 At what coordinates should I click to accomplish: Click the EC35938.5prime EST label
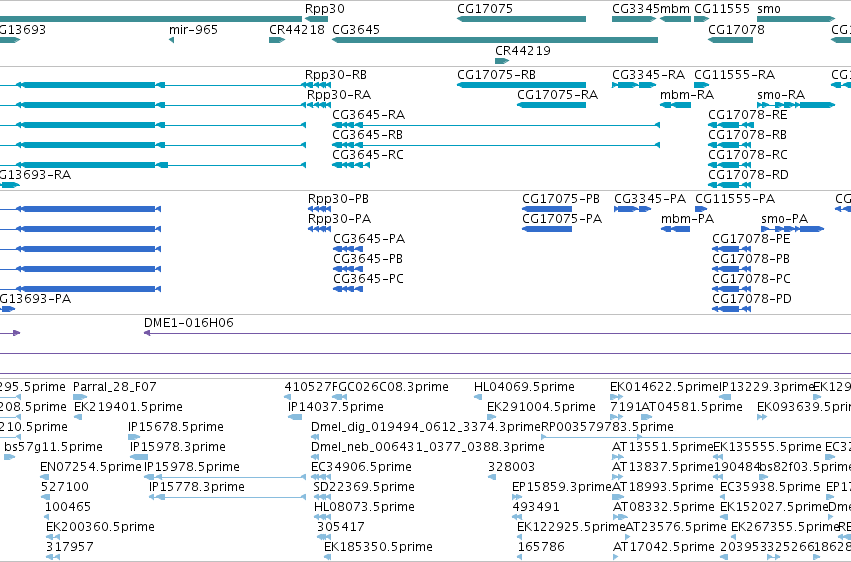[770, 488]
